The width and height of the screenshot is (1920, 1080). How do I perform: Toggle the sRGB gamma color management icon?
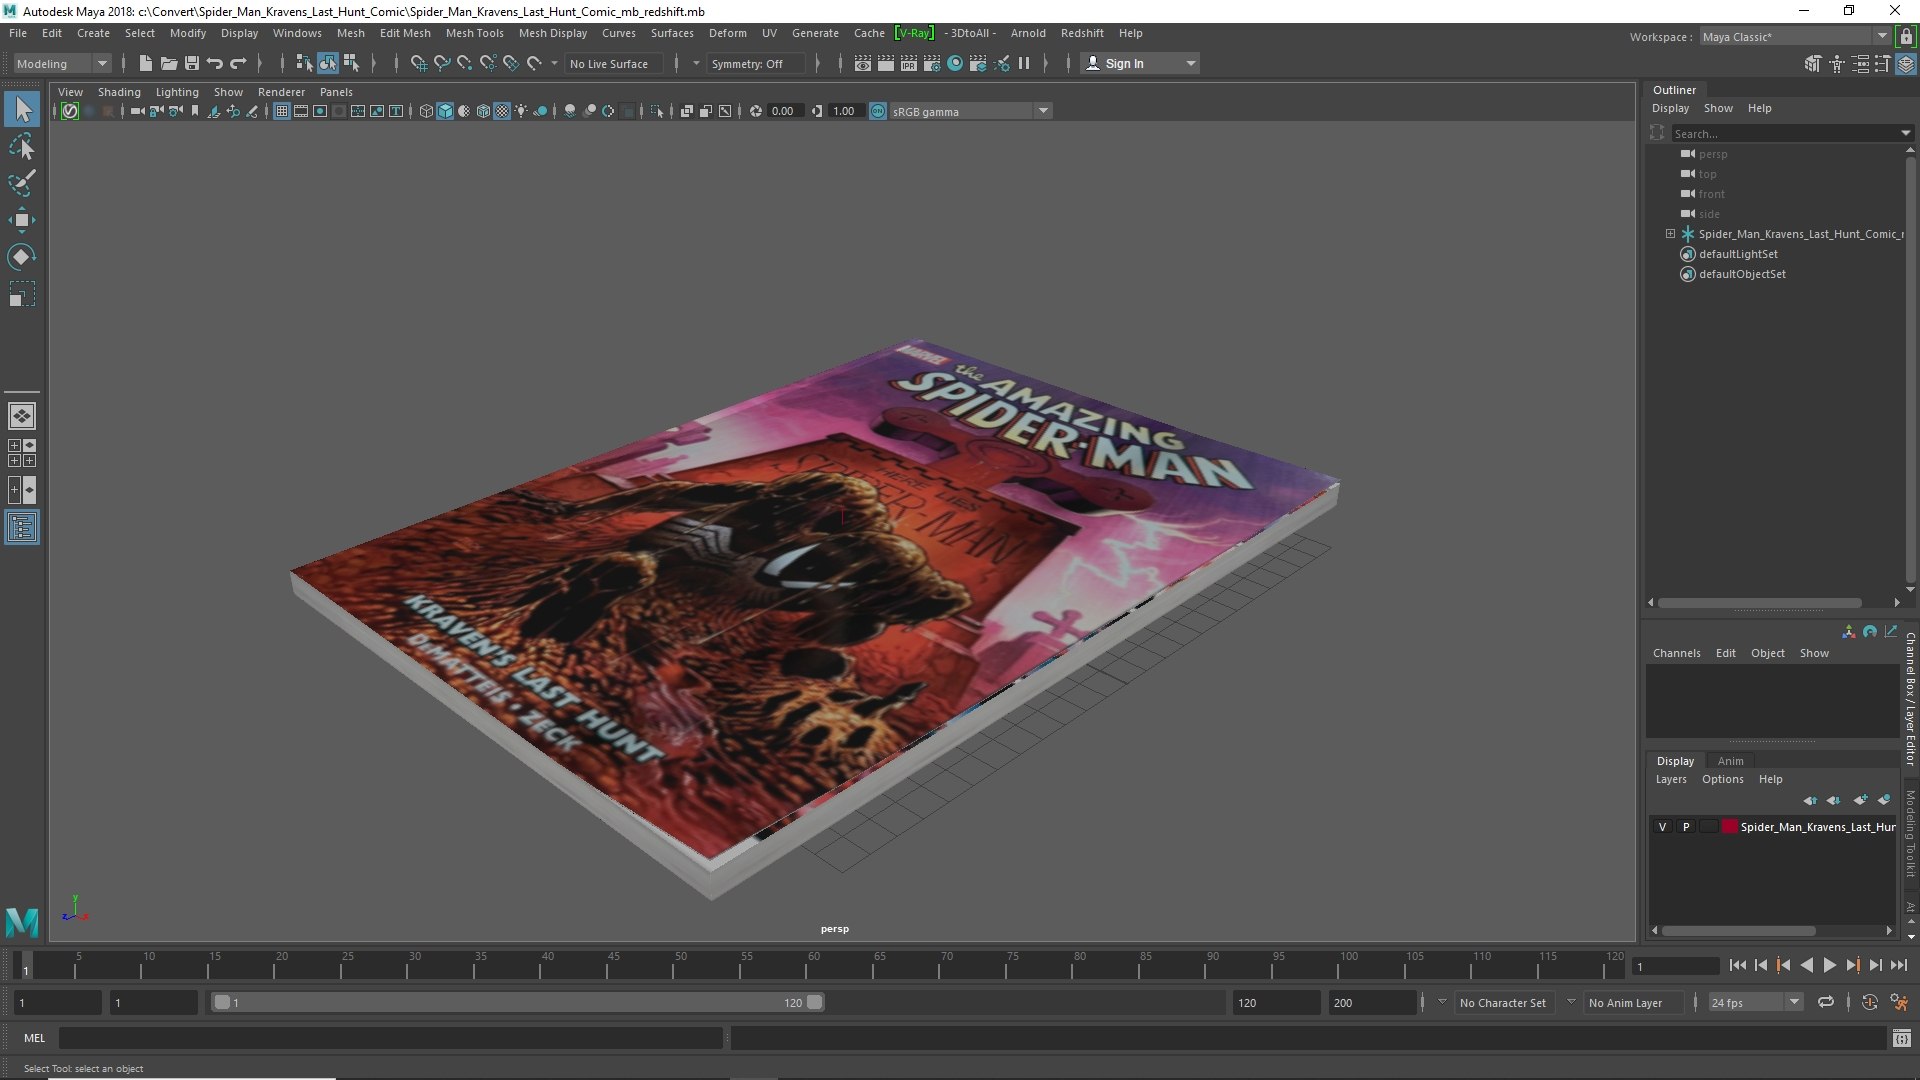click(878, 111)
